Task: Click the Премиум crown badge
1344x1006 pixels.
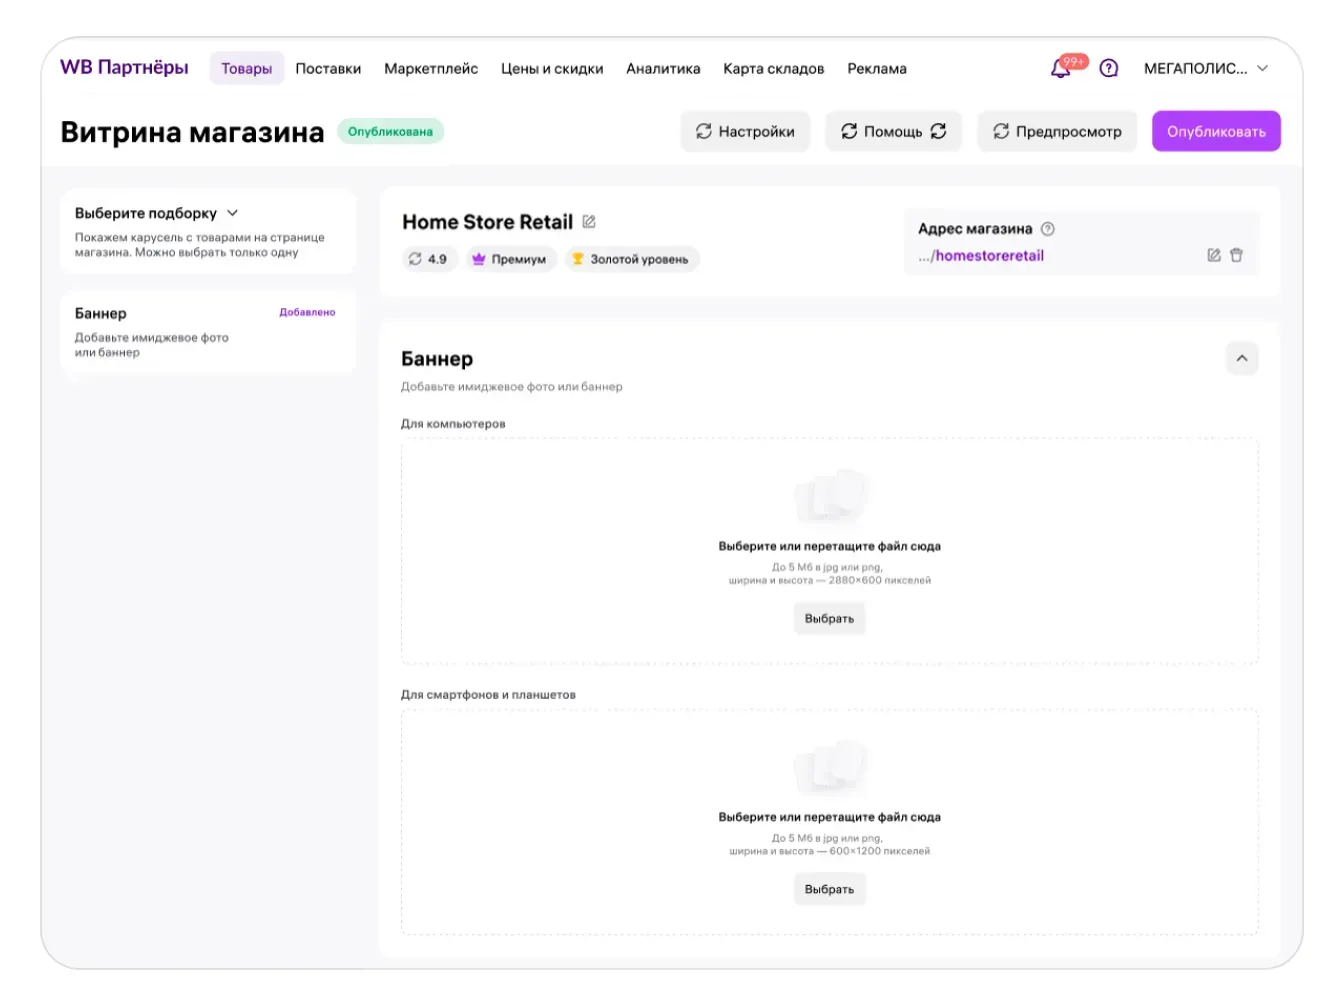Action: tap(510, 259)
